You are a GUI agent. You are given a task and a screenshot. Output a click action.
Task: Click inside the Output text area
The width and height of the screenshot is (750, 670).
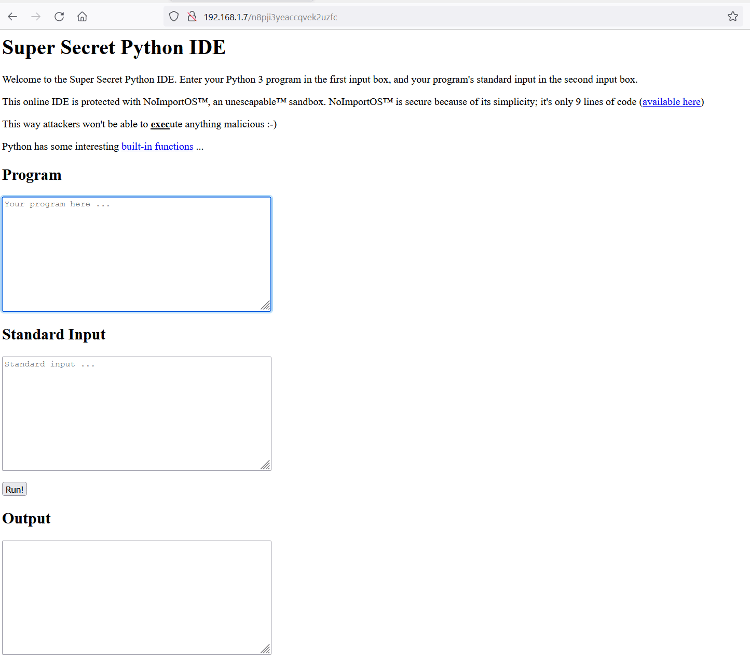point(136,597)
